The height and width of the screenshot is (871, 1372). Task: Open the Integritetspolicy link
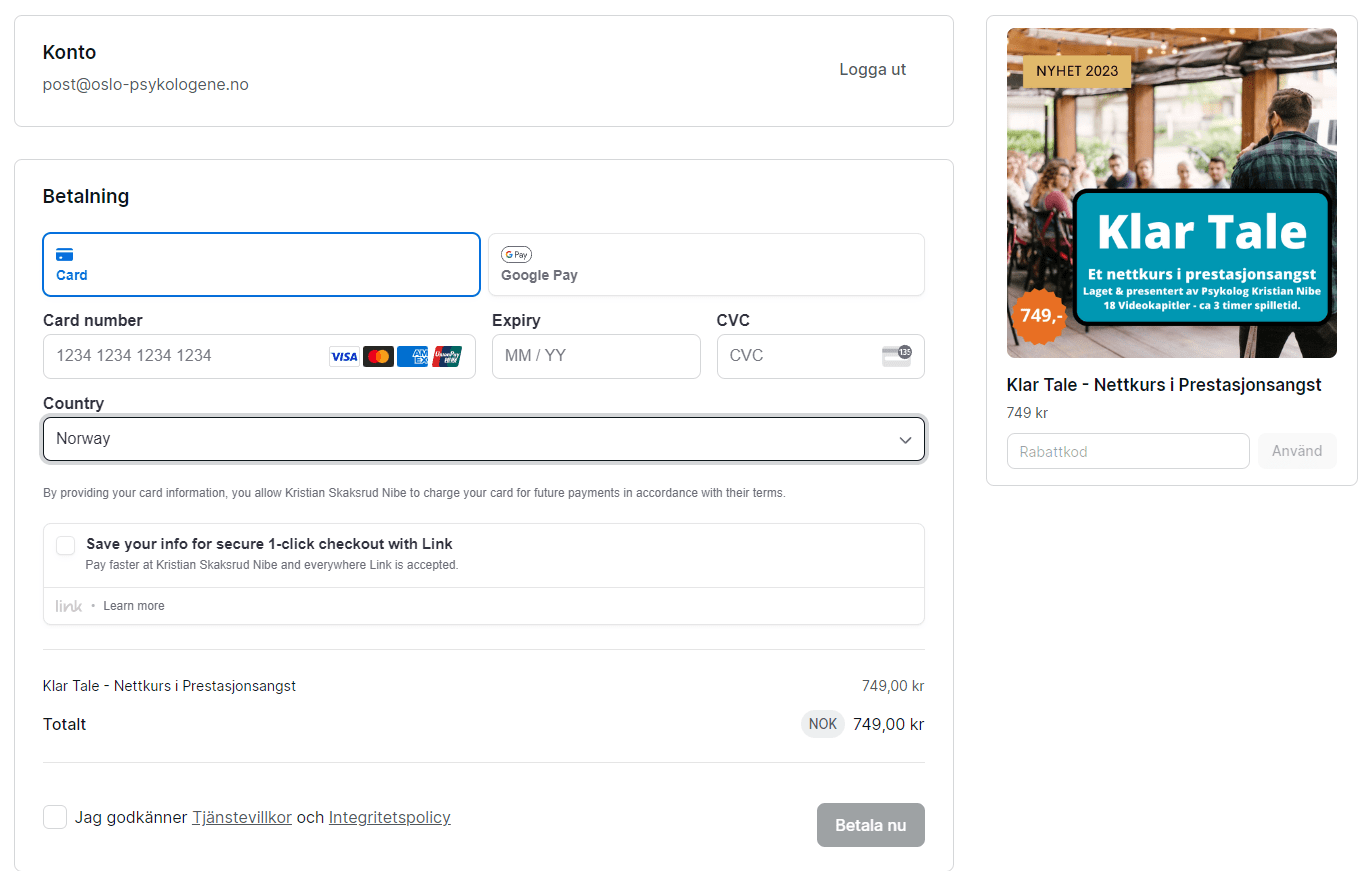(x=390, y=817)
